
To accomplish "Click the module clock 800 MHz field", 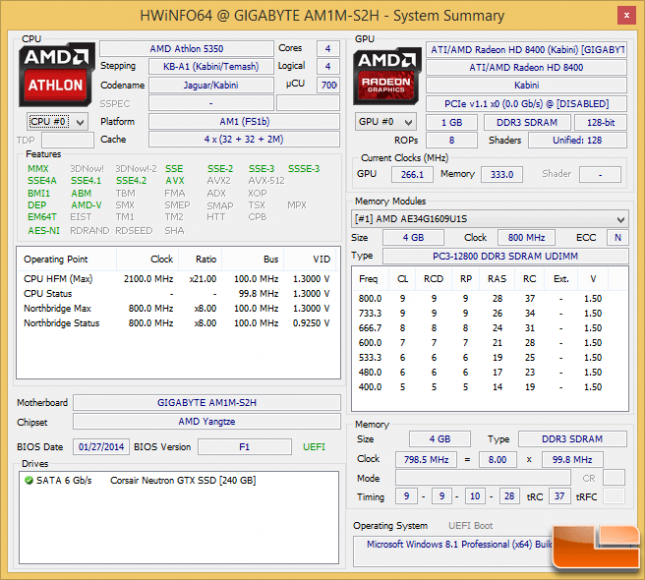I will point(526,238).
